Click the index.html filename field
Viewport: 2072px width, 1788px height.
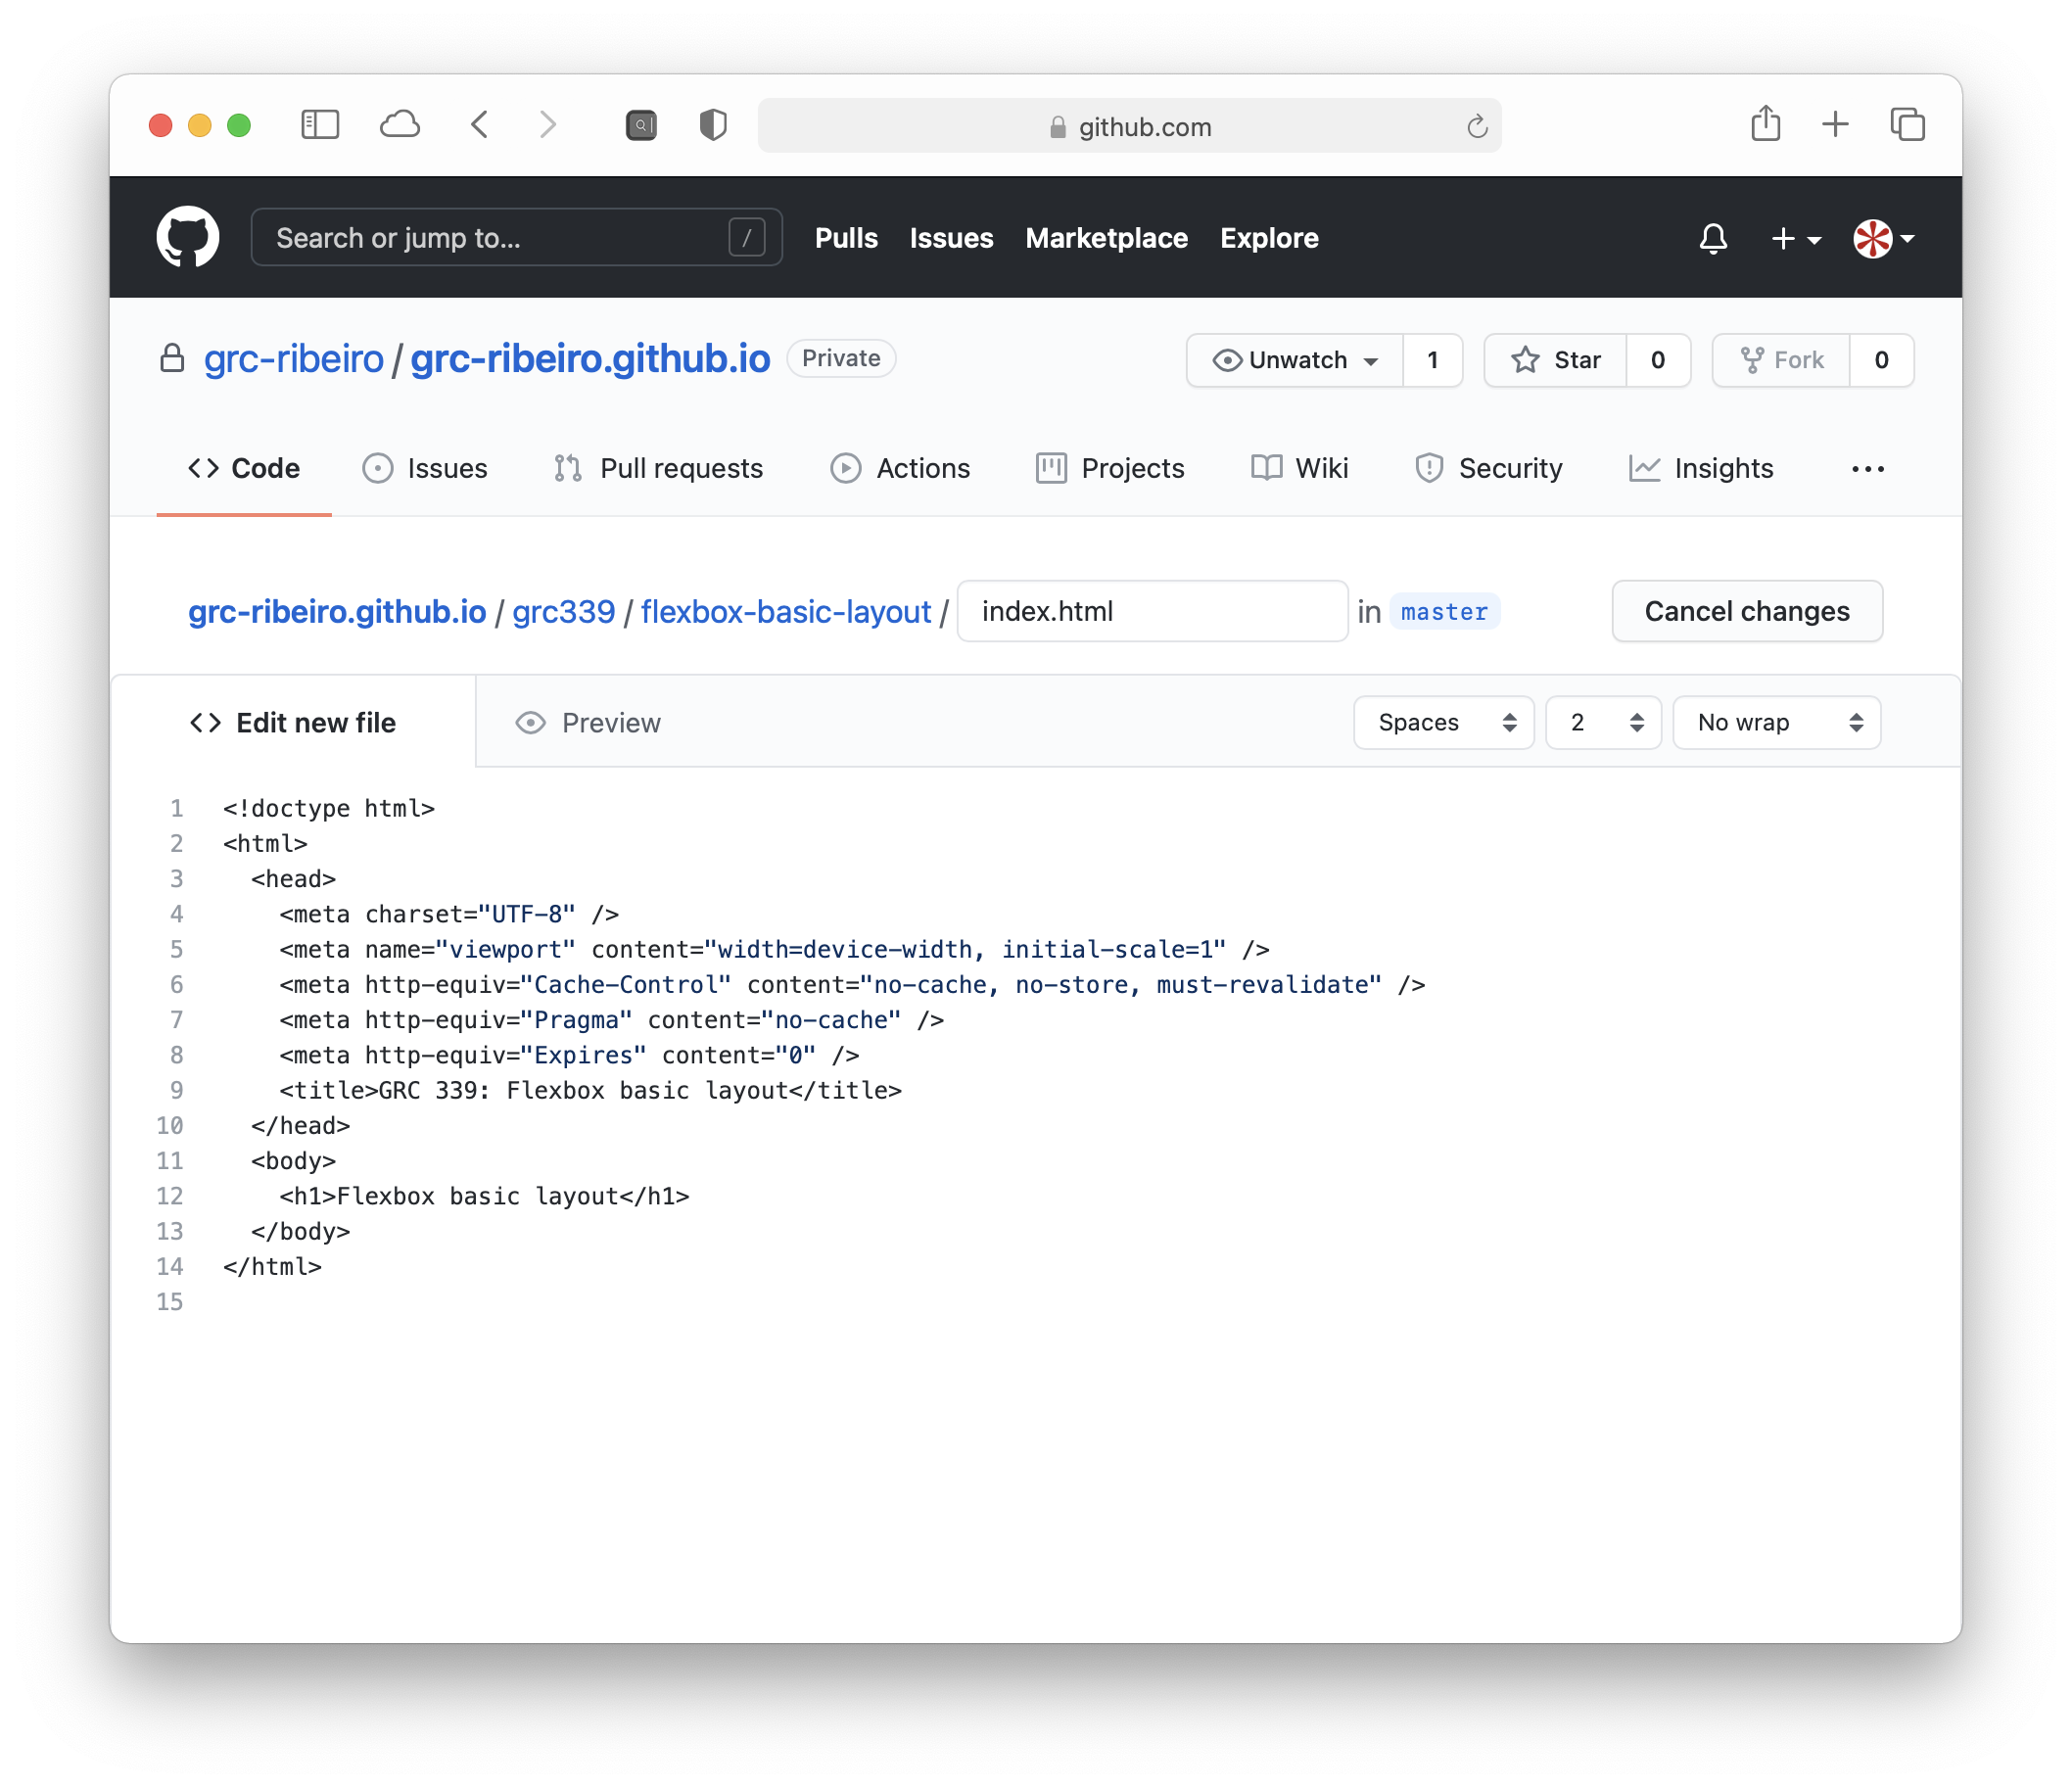click(1152, 611)
